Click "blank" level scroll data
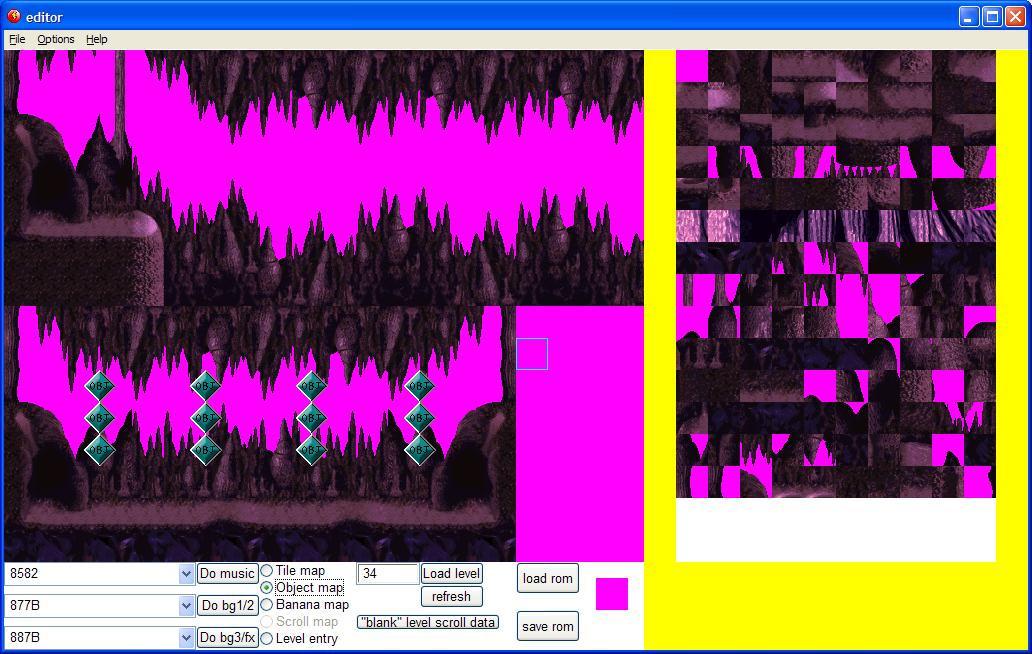This screenshot has width=1032, height=654. (x=428, y=621)
